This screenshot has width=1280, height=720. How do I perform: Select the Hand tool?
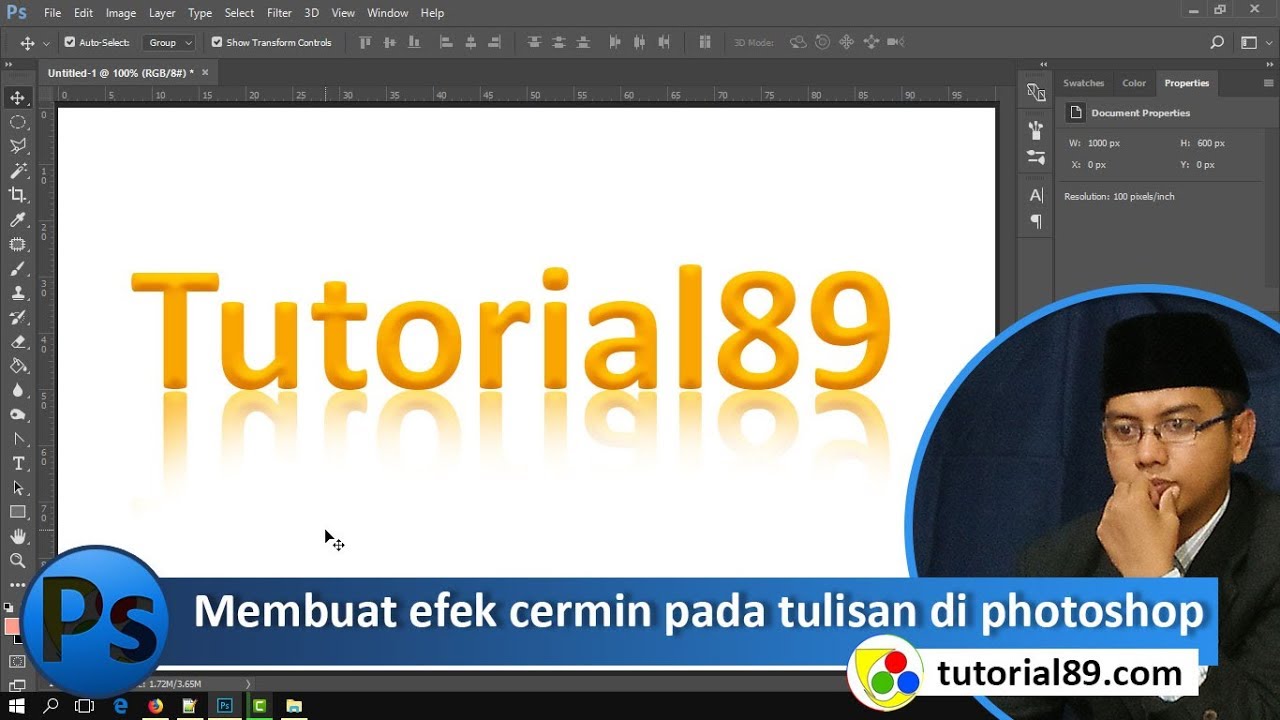(x=18, y=537)
